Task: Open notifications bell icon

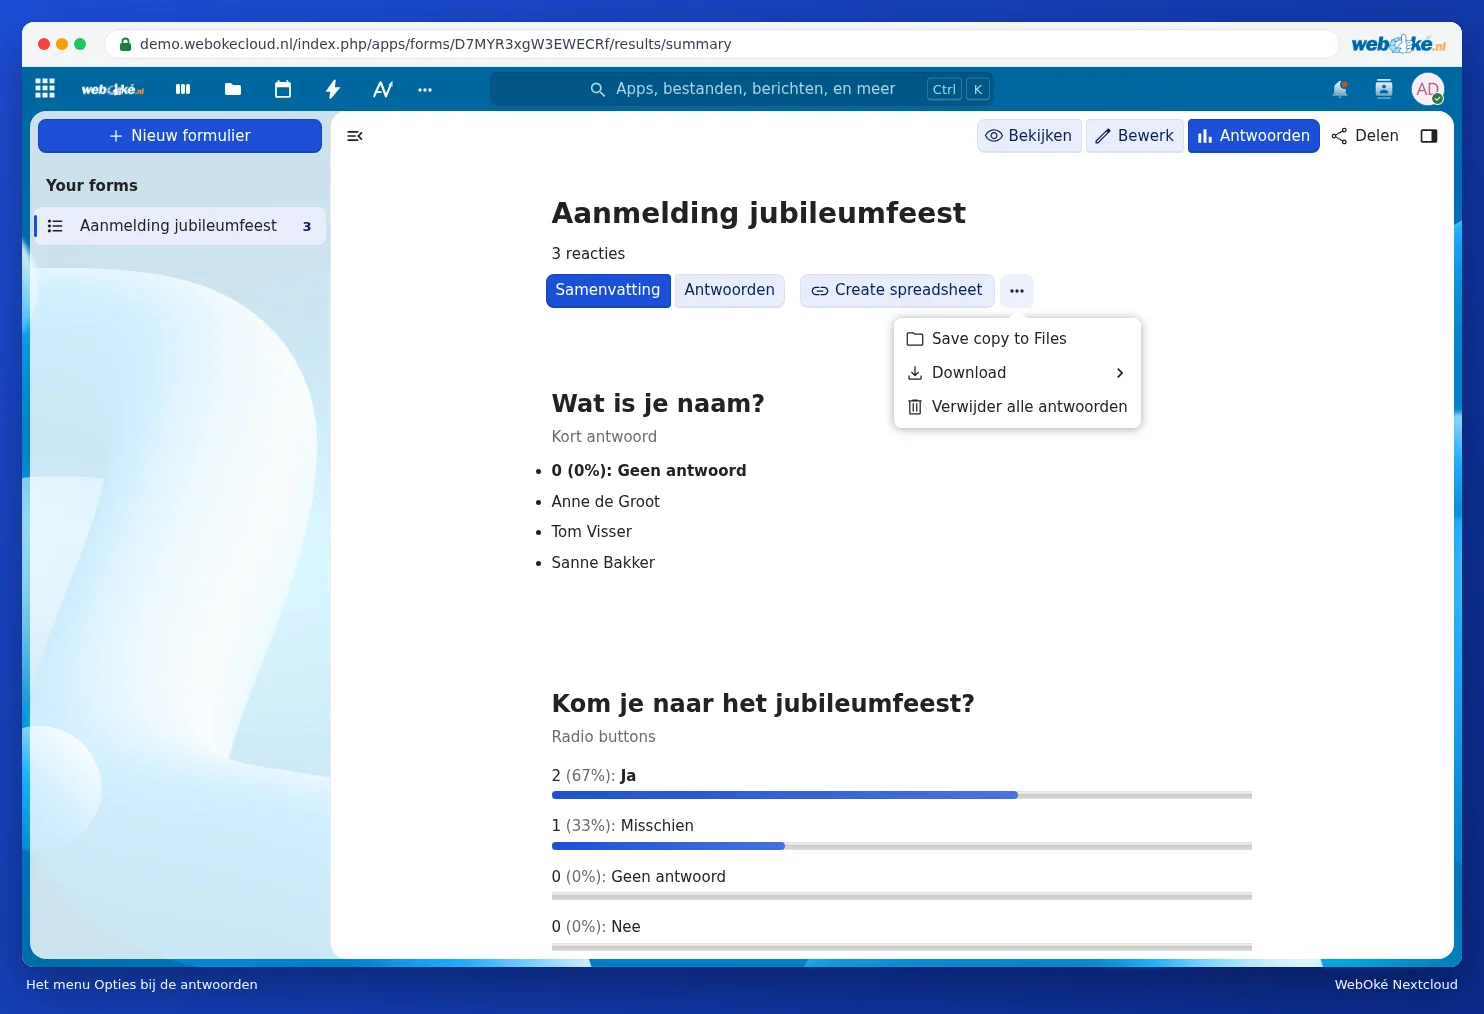Action: point(1340,89)
